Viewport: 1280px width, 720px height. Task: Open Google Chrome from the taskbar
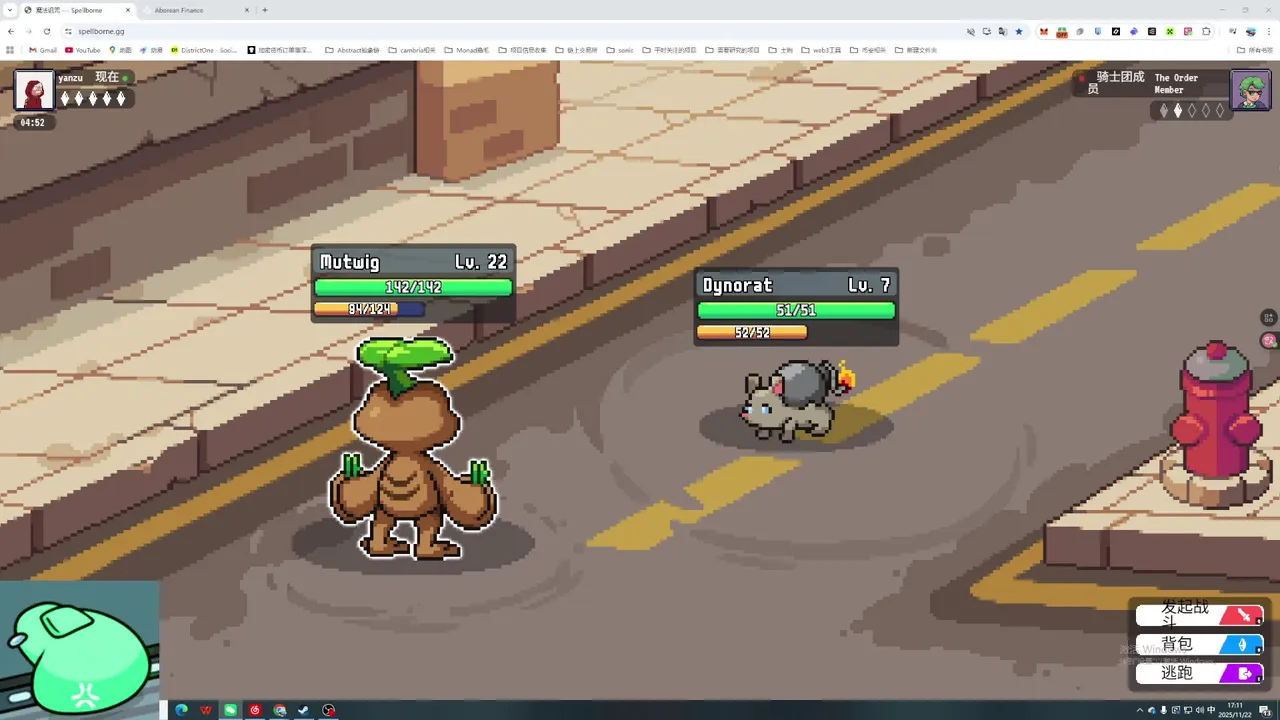coord(279,710)
